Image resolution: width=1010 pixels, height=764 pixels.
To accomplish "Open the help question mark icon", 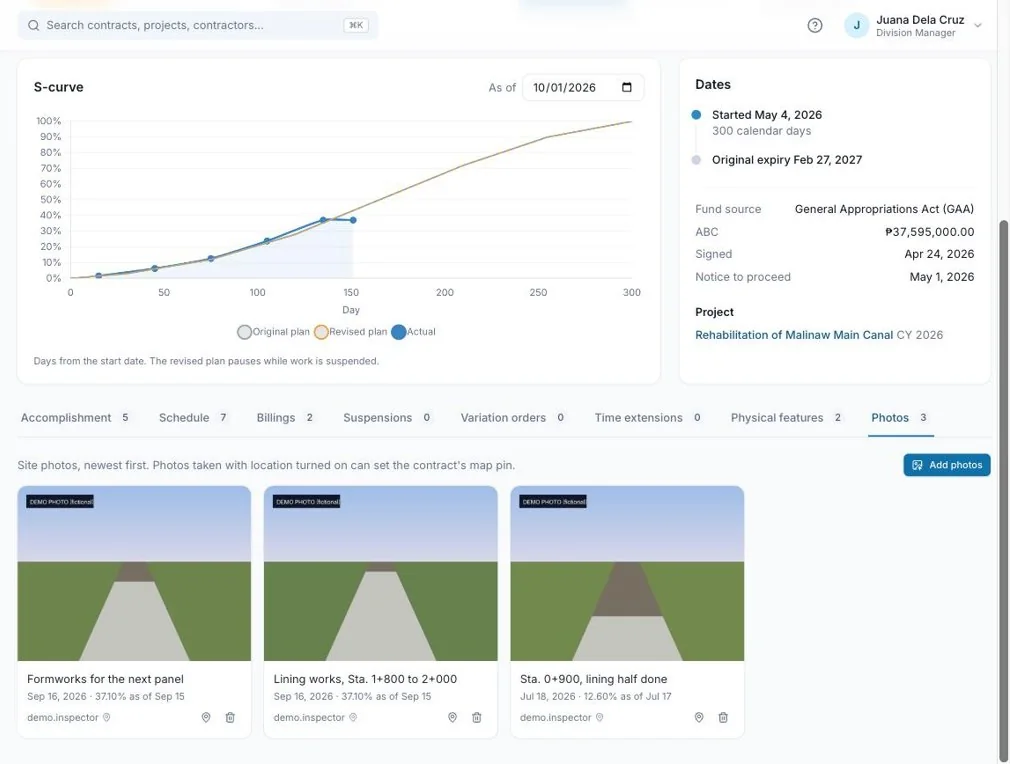I will (x=815, y=25).
